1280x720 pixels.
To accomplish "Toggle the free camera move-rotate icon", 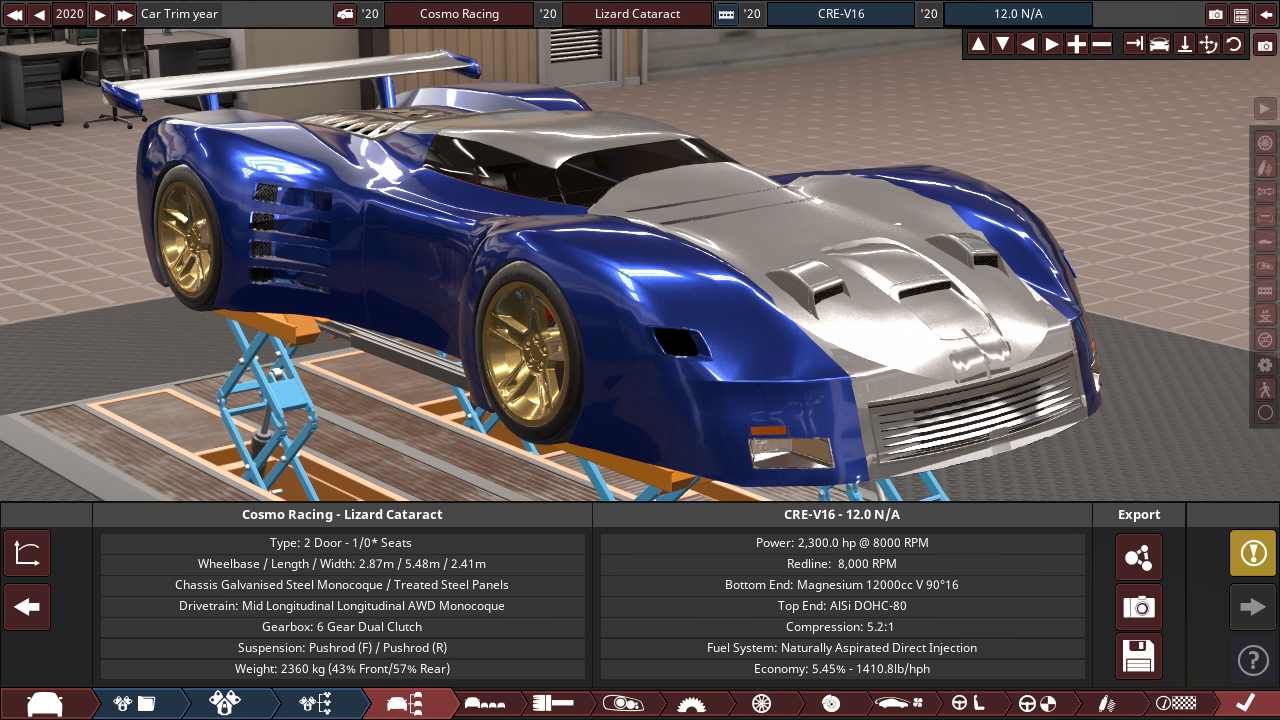I will click(x=1209, y=44).
